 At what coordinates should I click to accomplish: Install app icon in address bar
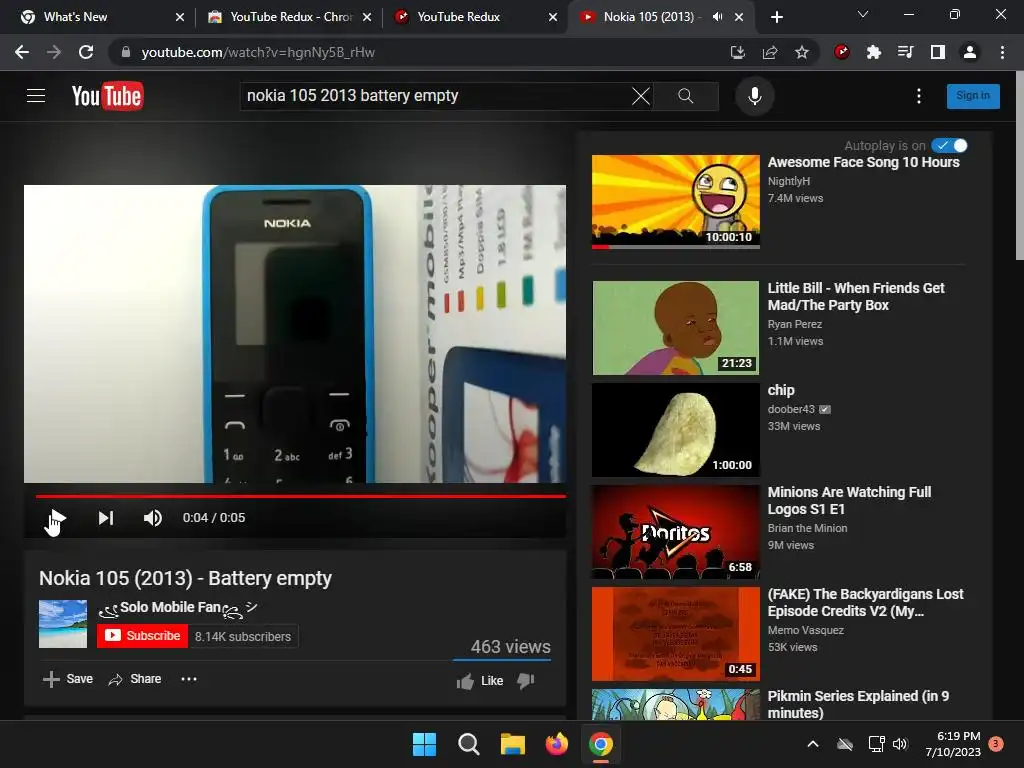click(x=737, y=52)
